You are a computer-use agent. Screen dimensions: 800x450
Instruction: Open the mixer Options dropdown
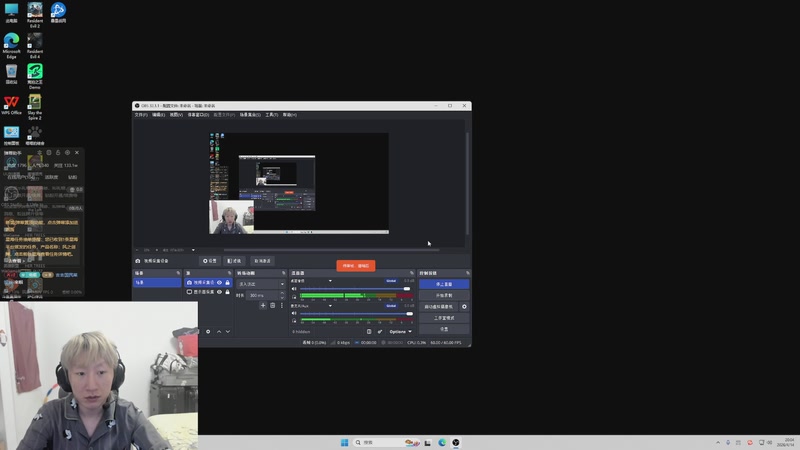tap(401, 332)
